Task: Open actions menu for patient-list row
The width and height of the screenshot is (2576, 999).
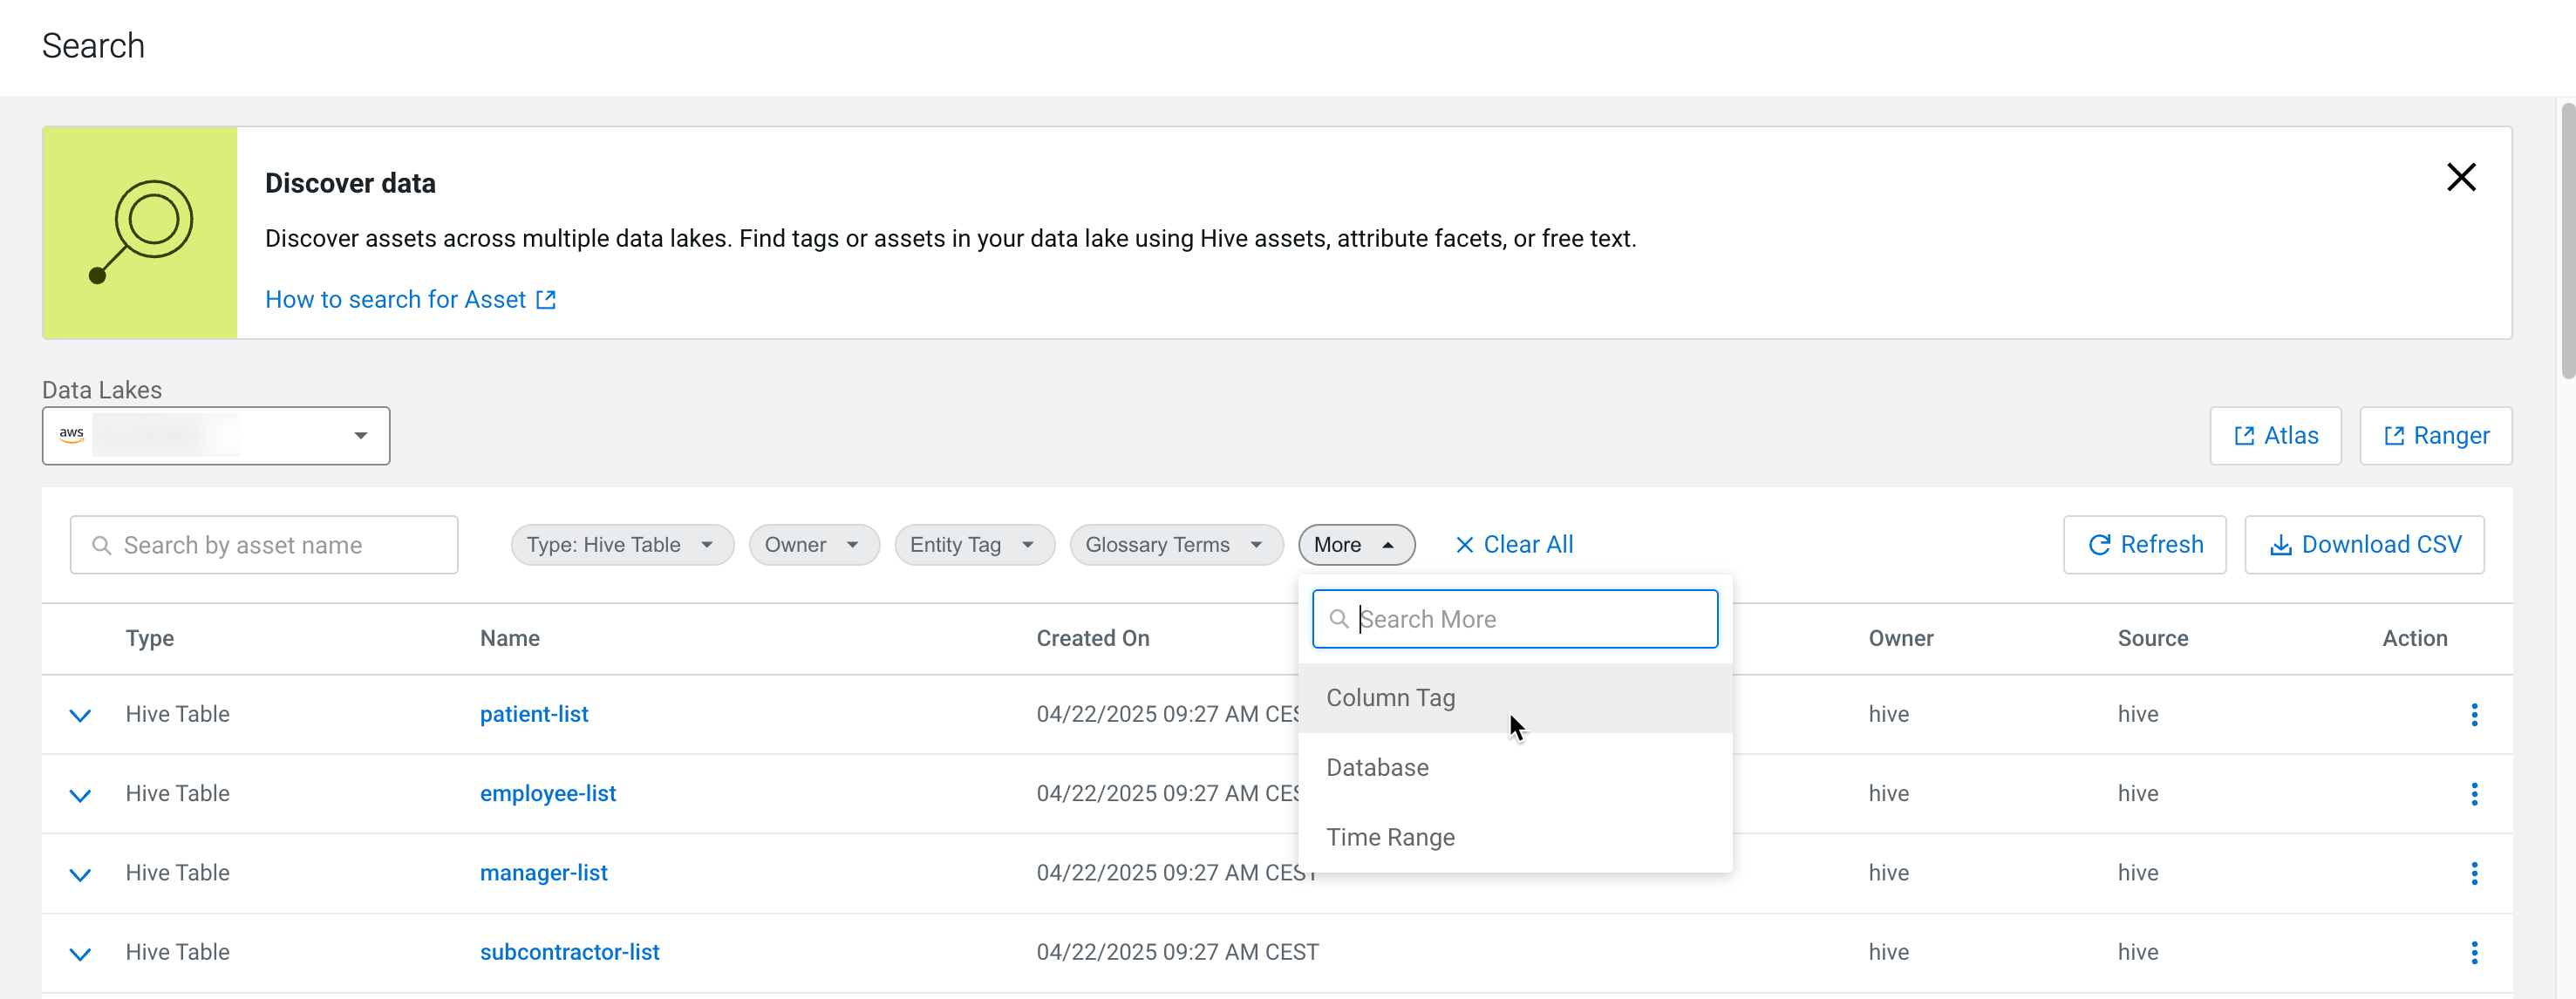Action: point(2473,714)
